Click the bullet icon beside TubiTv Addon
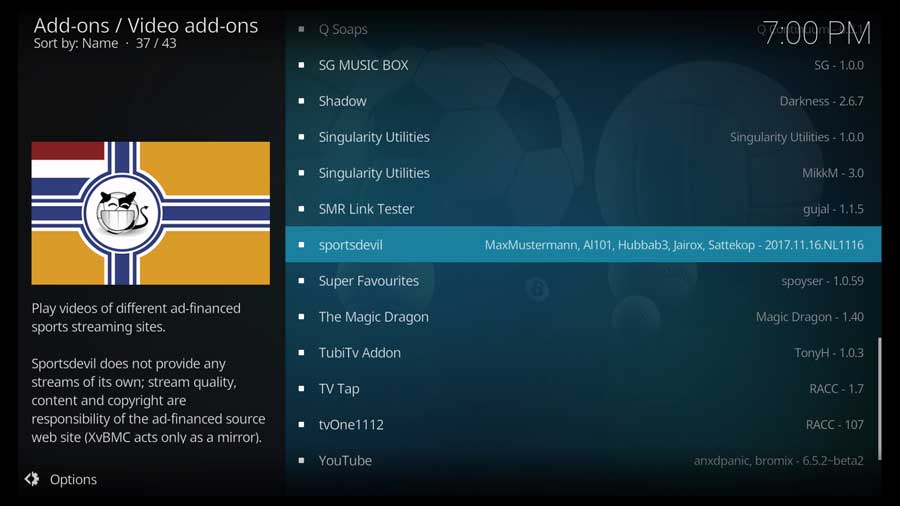 pos(301,354)
